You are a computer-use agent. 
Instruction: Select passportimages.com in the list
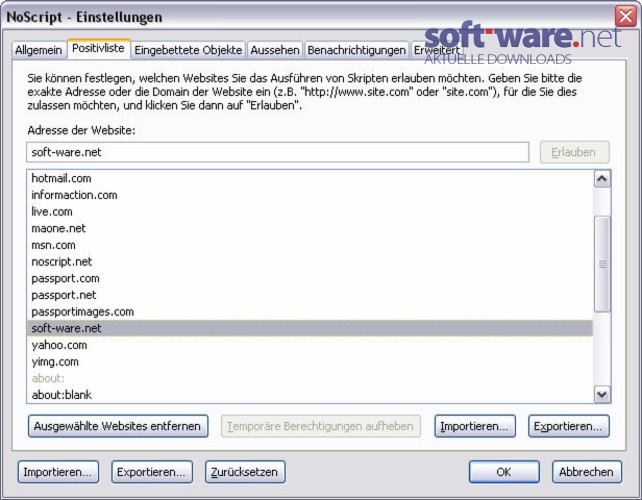(x=310, y=312)
